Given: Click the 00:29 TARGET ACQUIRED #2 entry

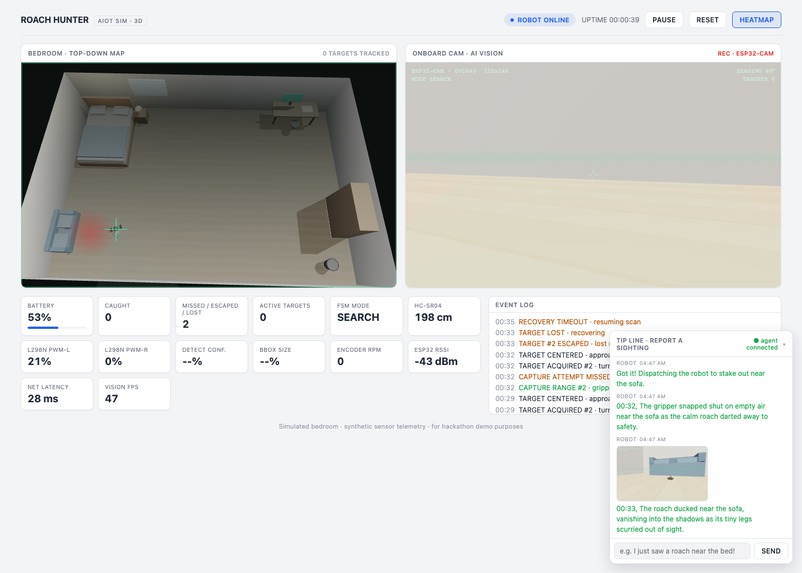Looking at the screenshot, I should (552, 410).
